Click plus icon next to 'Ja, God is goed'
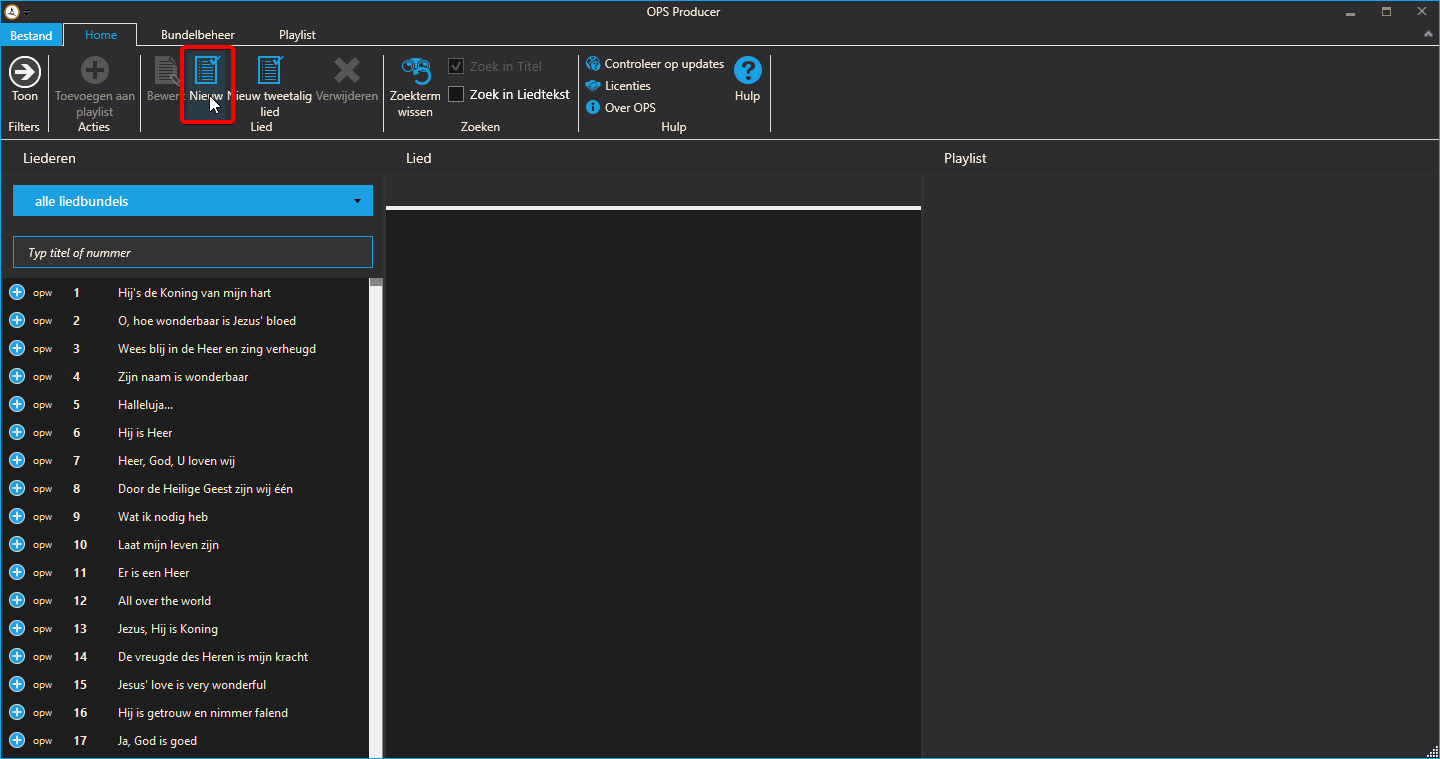Viewport: 1440px width, 759px height. (17, 740)
